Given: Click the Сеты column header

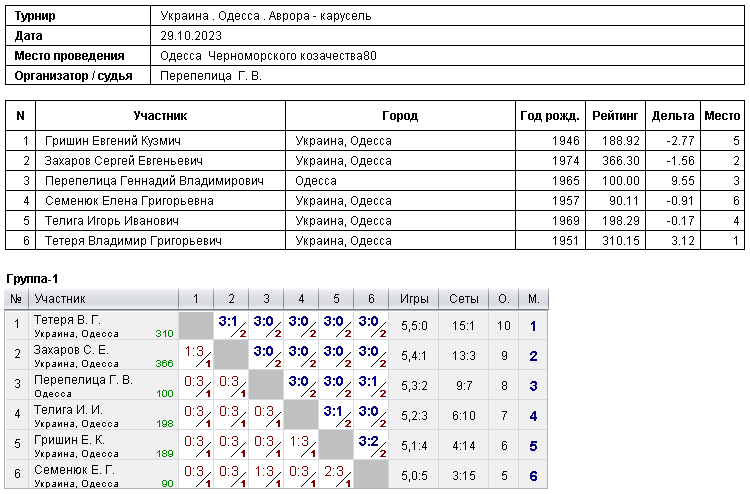Looking at the screenshot, I should tap(463, 299).
